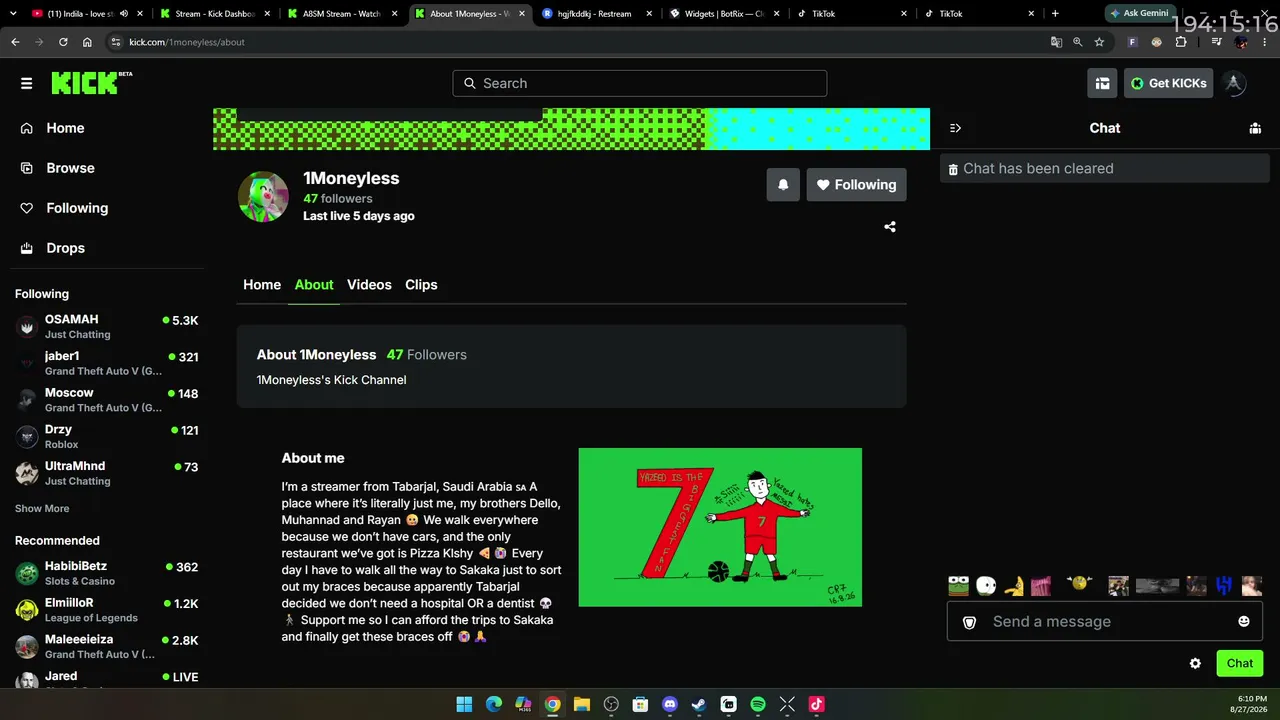This screenshot has width=1280, height=720.
Task: Click the translate page icon
Action: [x=1056, y=42]
